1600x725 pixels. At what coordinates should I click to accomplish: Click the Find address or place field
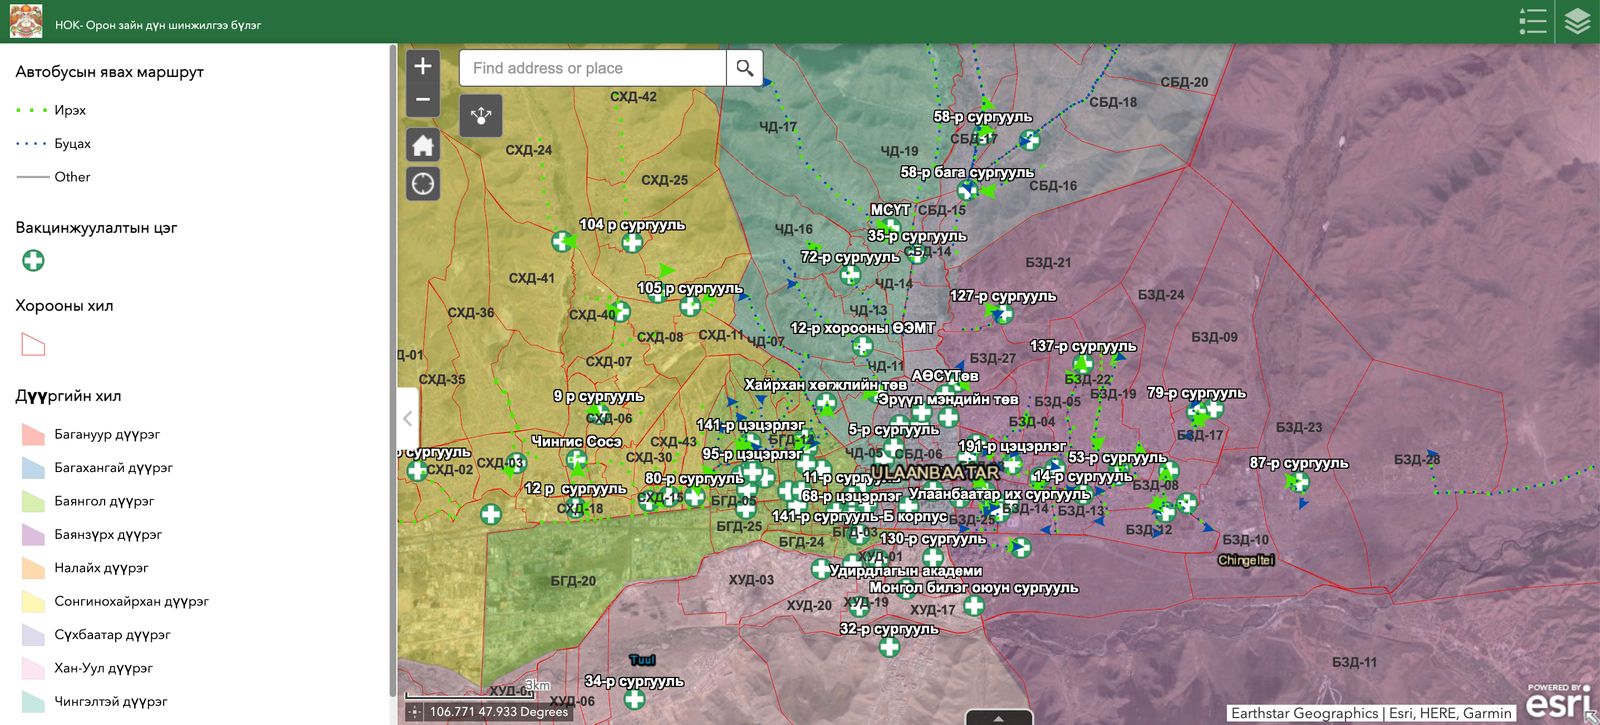pos(593,68)
